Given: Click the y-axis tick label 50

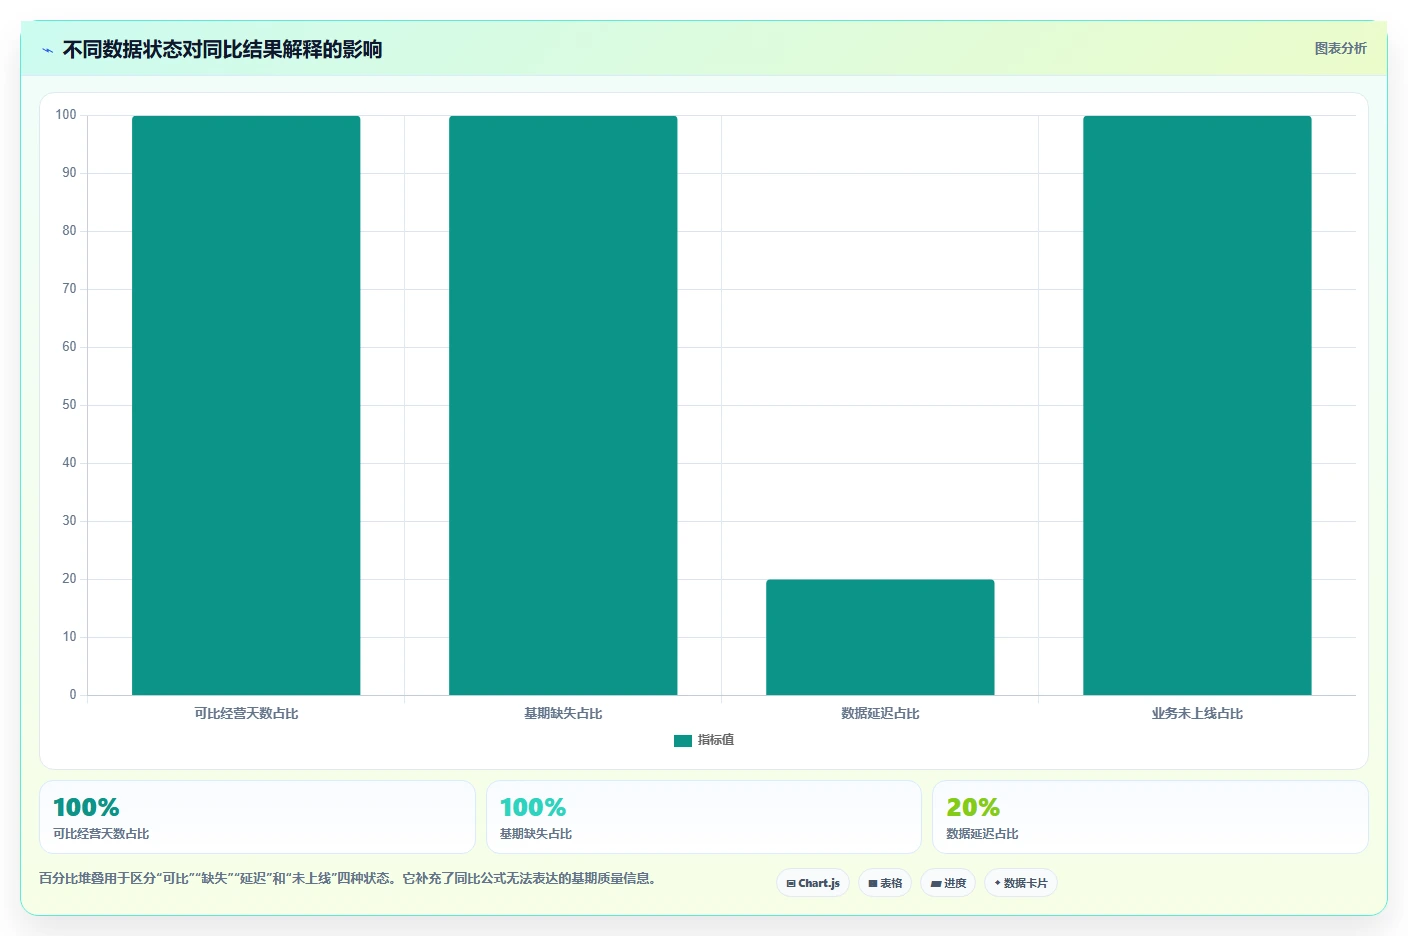Looking at the screenshot, I should [x=69, y=405].
